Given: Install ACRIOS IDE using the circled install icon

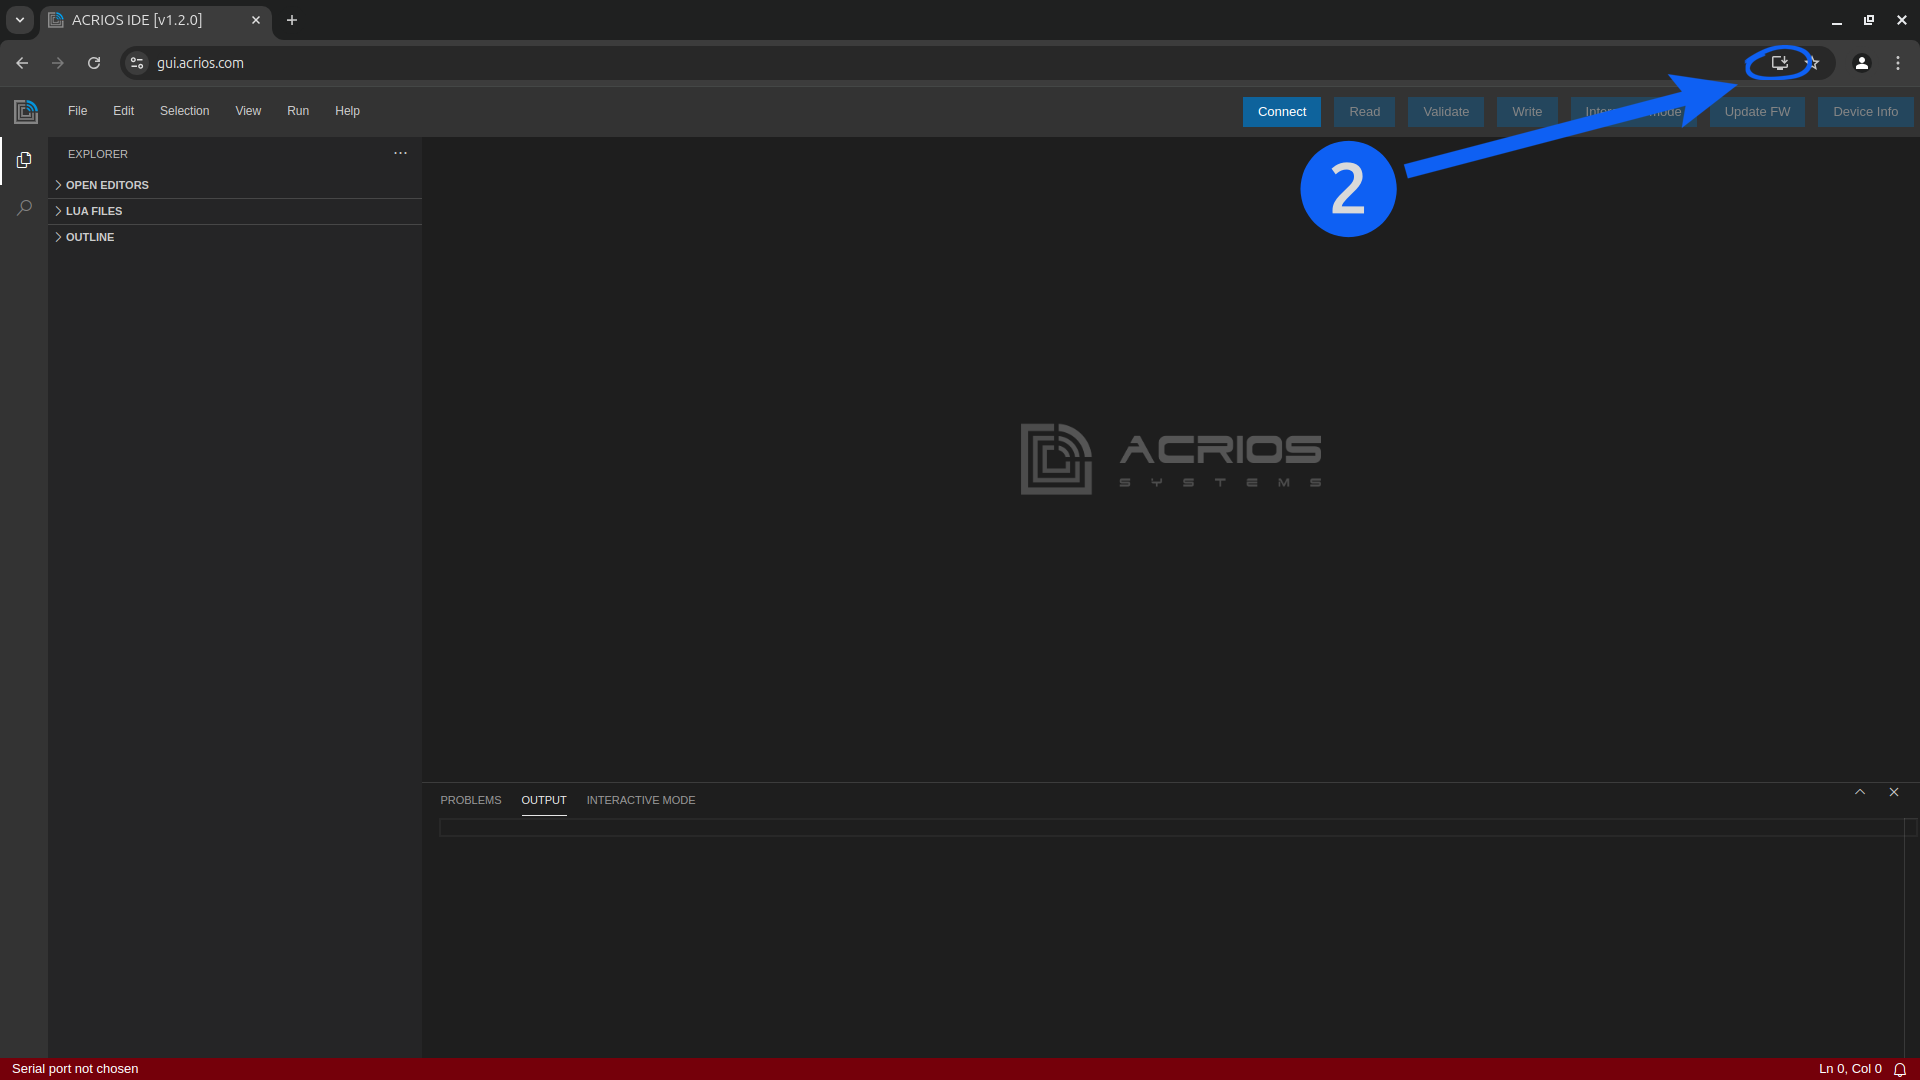Looking at the screenshot, I should click(1779, 62).
